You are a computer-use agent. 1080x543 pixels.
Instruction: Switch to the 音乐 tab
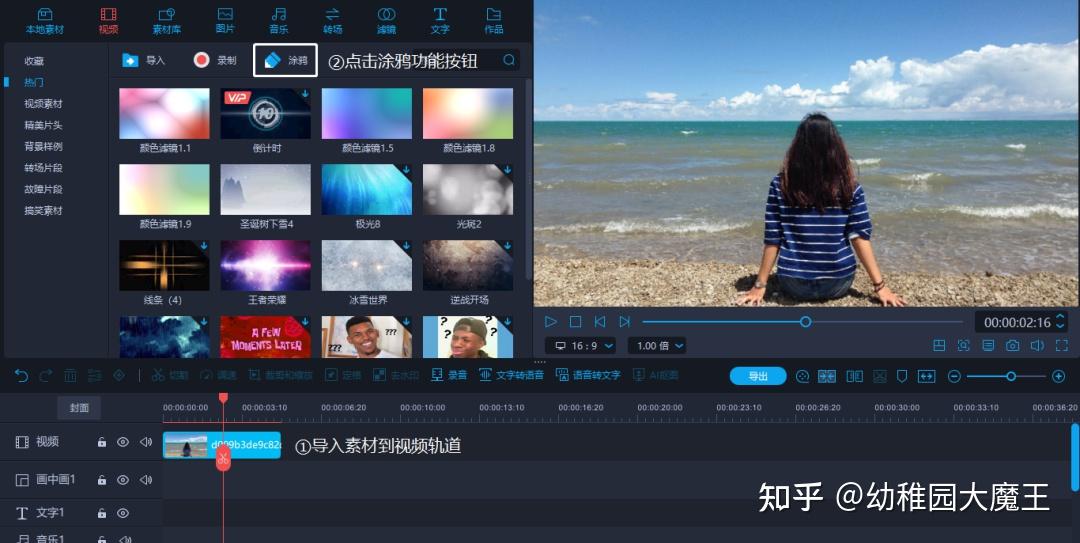[278, 21]
